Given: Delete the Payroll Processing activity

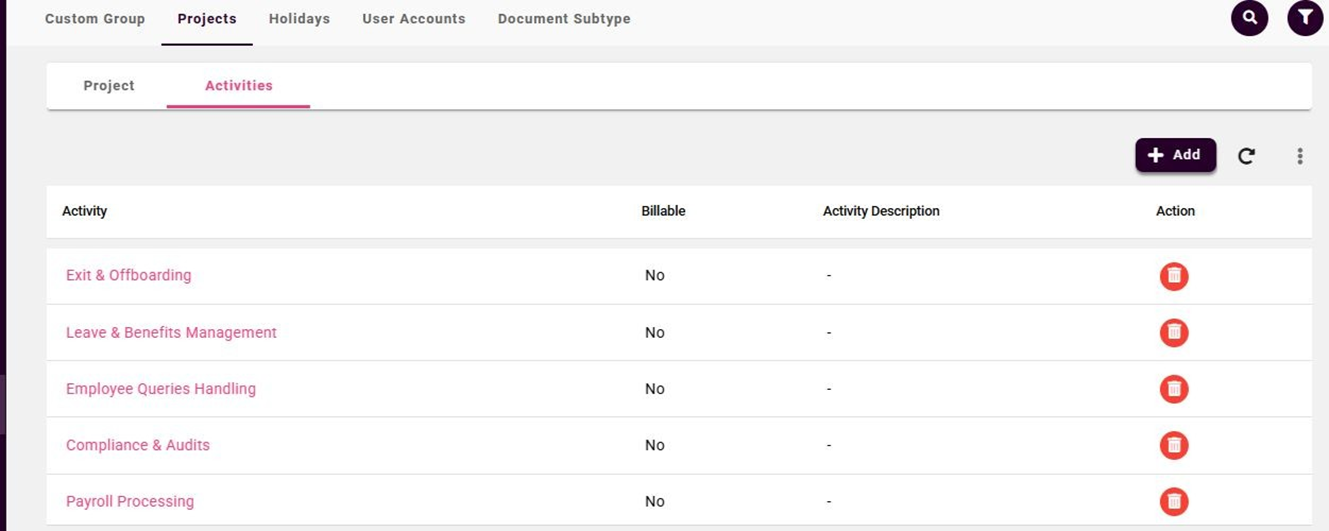Looking at the screenshot, I should pyautogui.click(x=1174, y=501).
